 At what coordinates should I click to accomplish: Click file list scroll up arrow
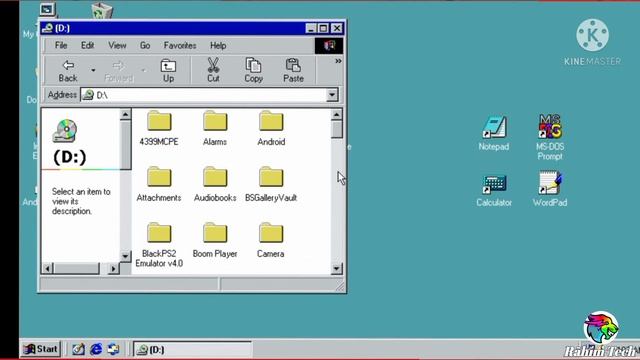pos(336,115)
